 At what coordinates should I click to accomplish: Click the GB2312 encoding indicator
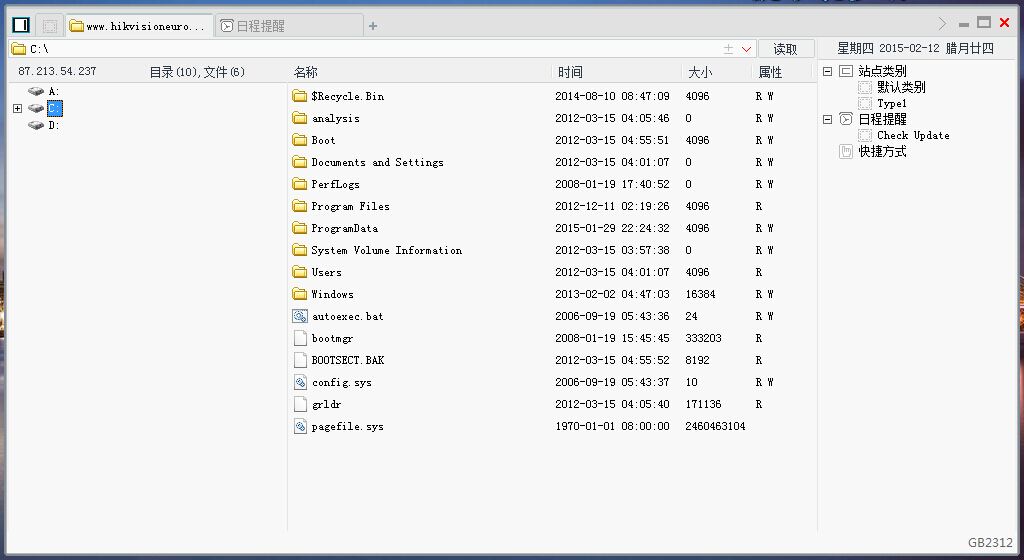990,542
